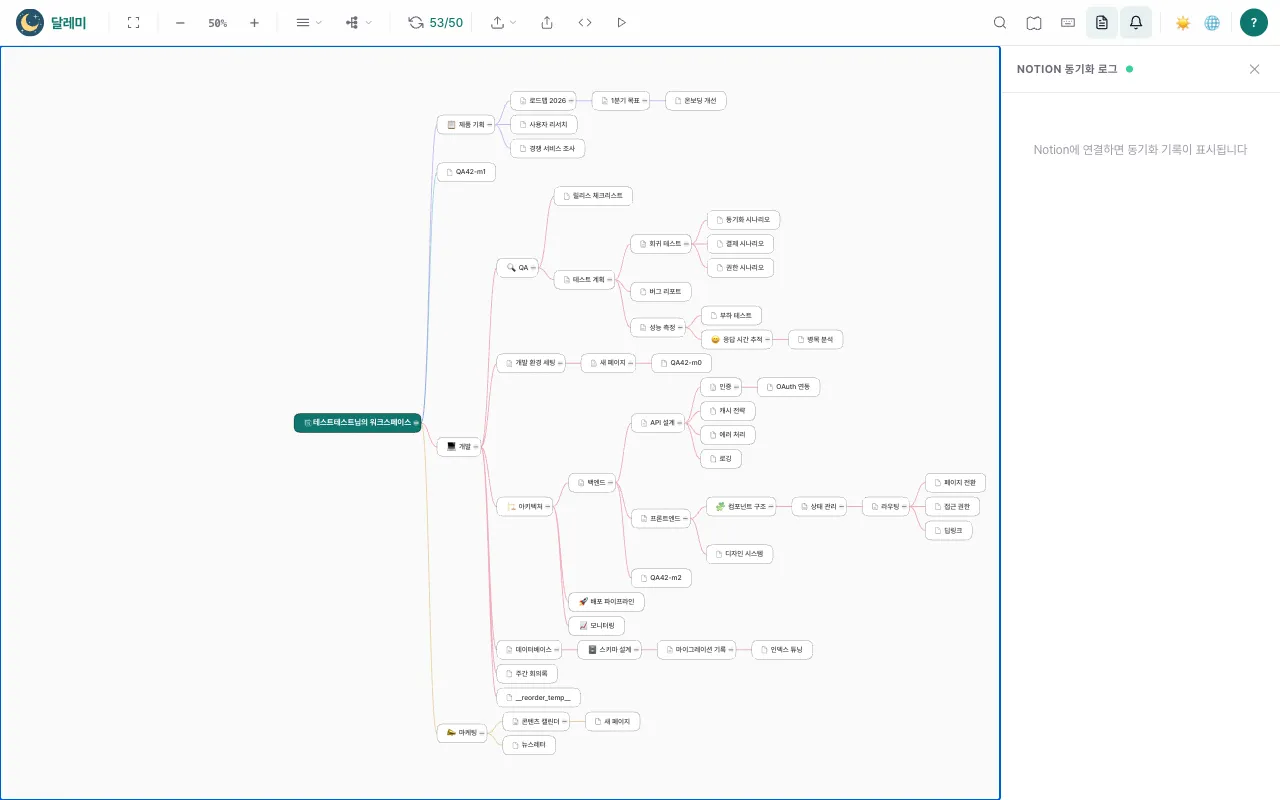Collapse the 라우팅 node branch
The width and height of the screenshot is (1280, 800).
point(905,507)
